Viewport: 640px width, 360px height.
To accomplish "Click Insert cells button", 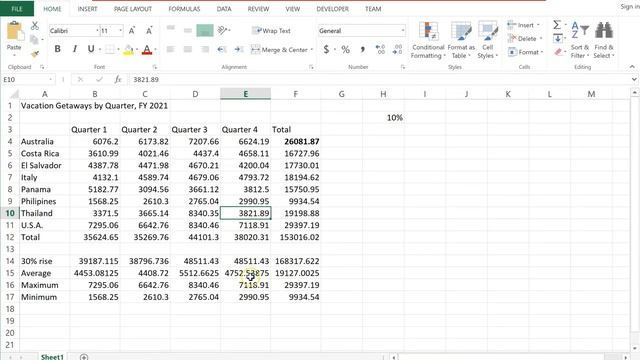I will [x=523, y=25].
